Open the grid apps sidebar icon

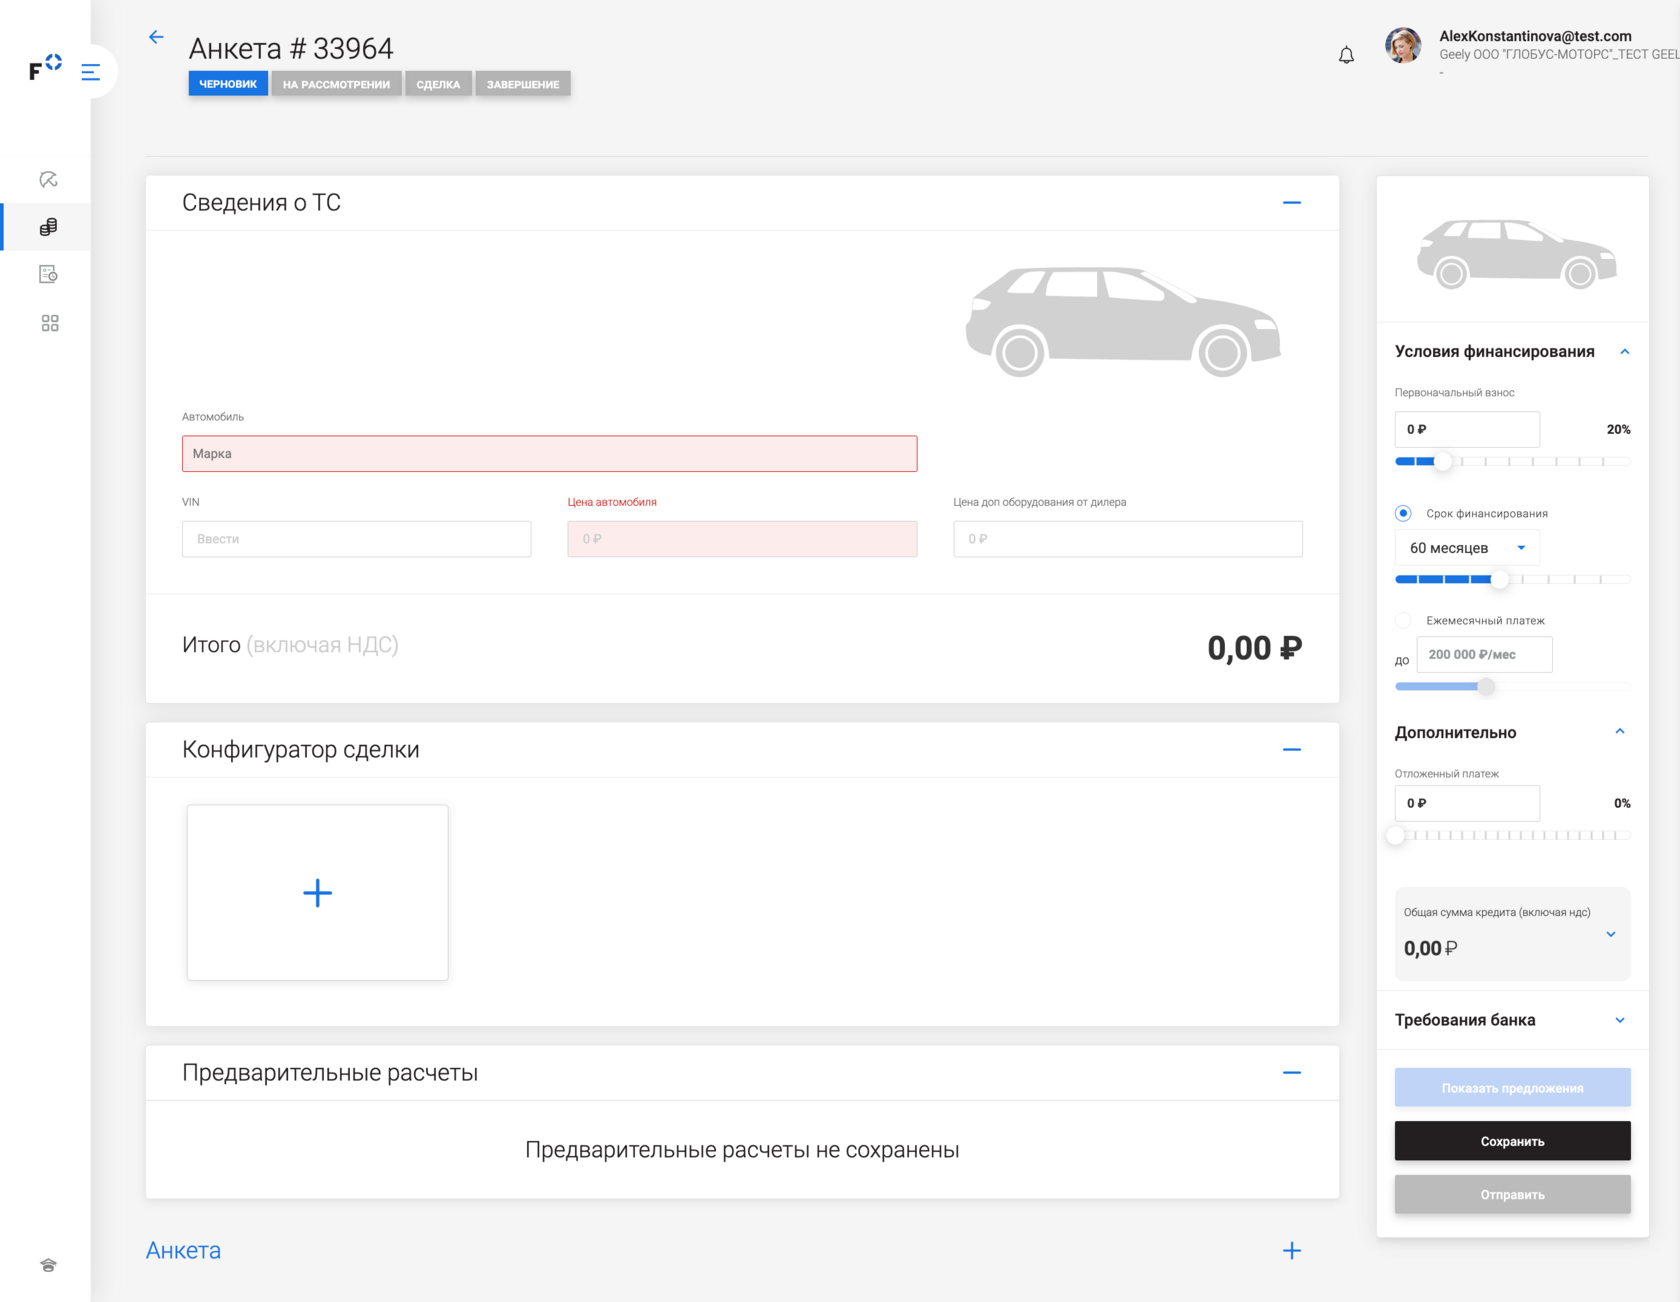click(49, 323)
